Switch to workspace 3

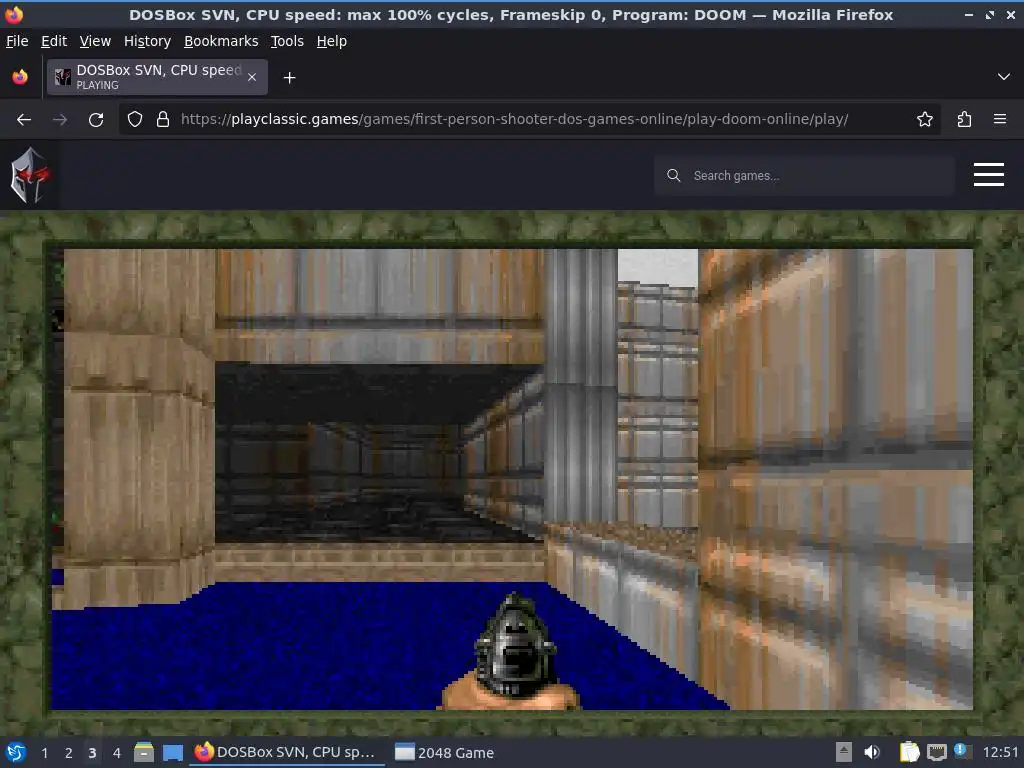tap(92, 753)
